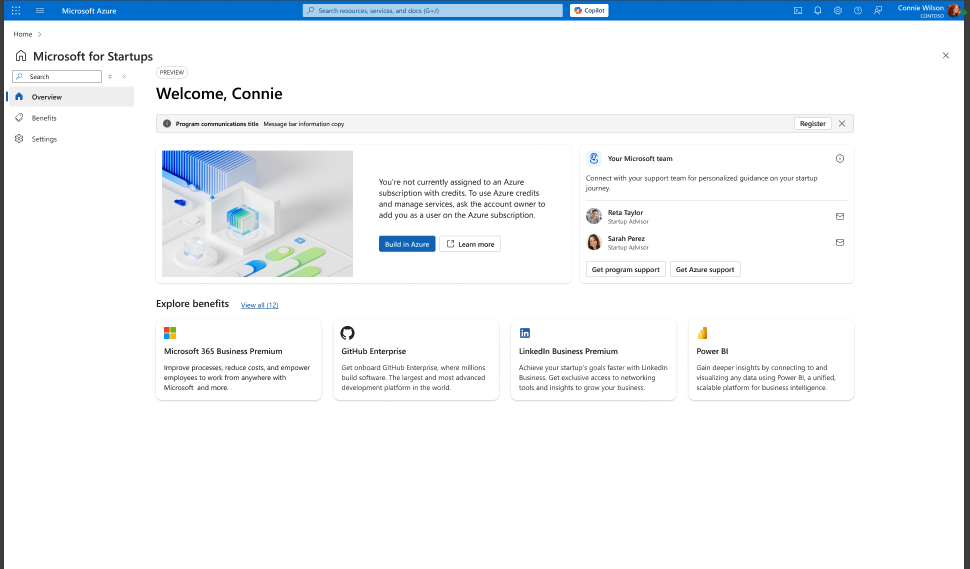The height and width of the screenshot is (569, 970).
Task: Open the portal hamburger menu
Action: (40, 11)
